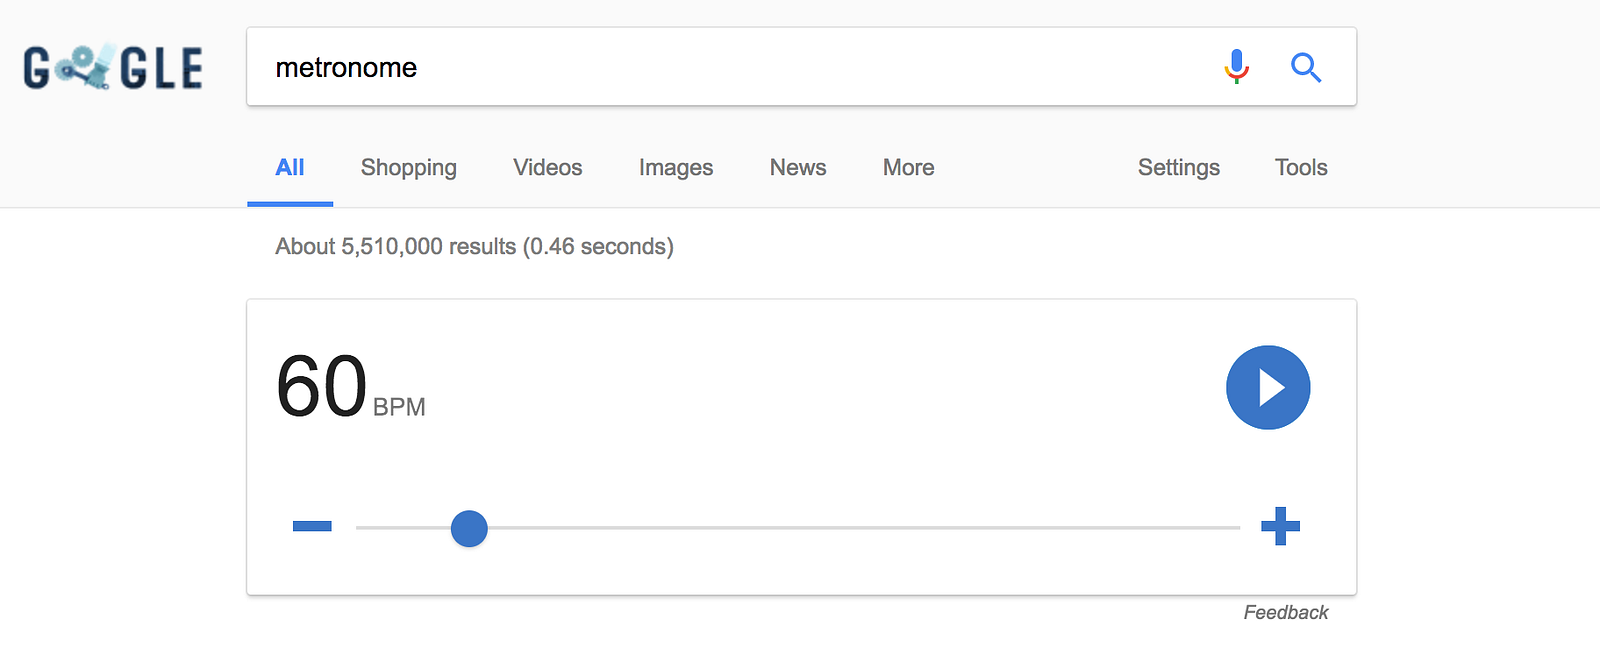Select the All results tab
The image size is (1600, 661).
(x=290, y=168)
